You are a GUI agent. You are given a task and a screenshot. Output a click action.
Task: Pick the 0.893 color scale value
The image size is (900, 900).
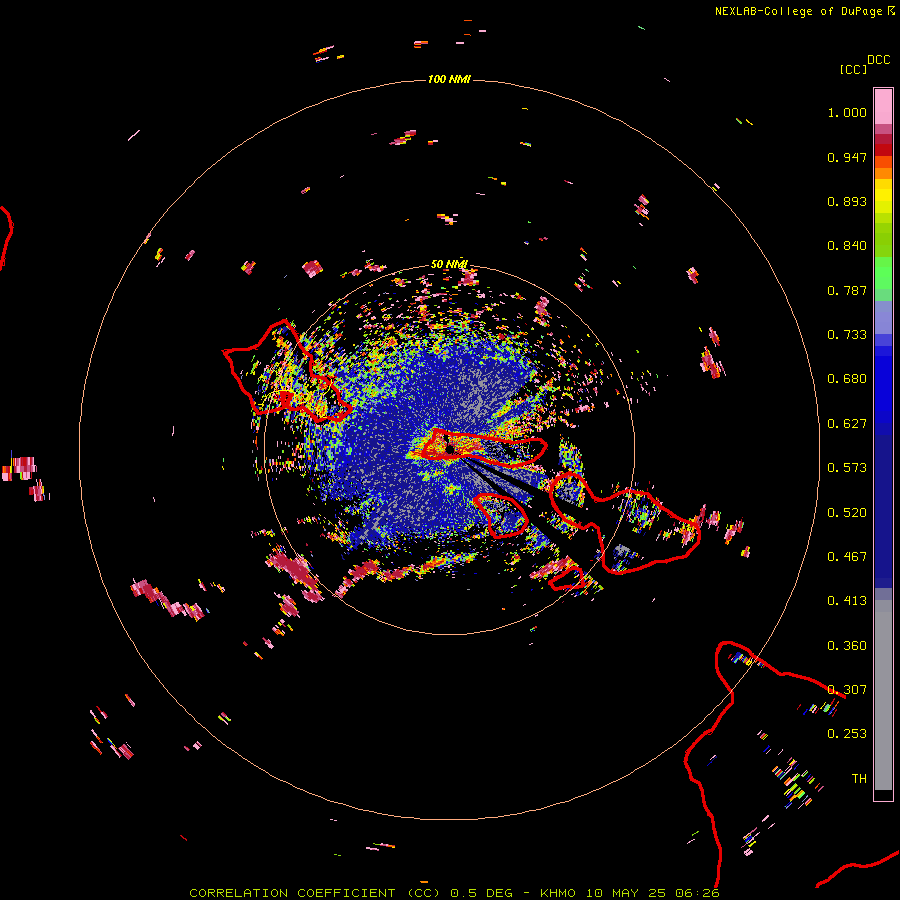click(847, 201)
